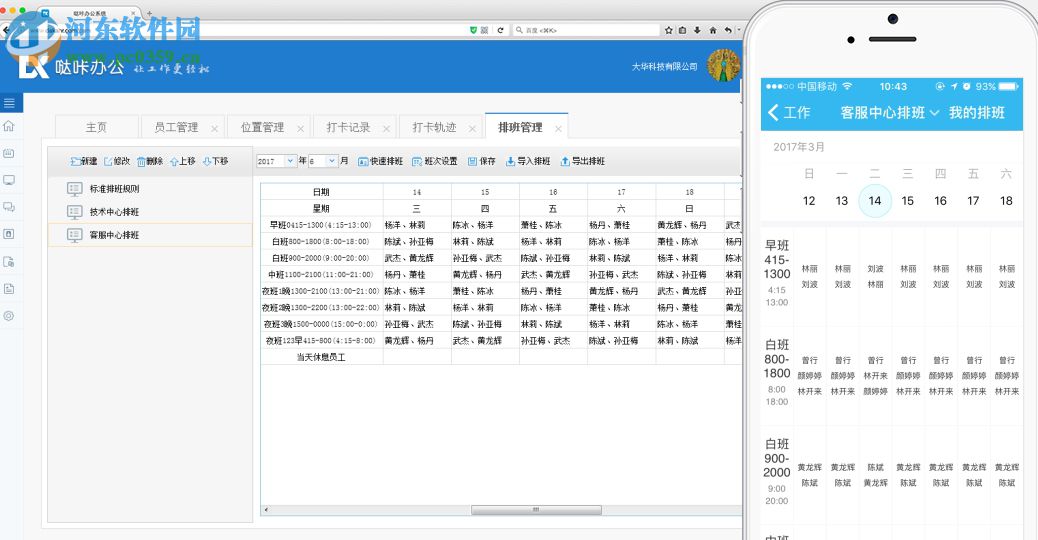Click browser home icon
The height and width of the screenshot is (540, 1038).
click(x=713, y=30)
